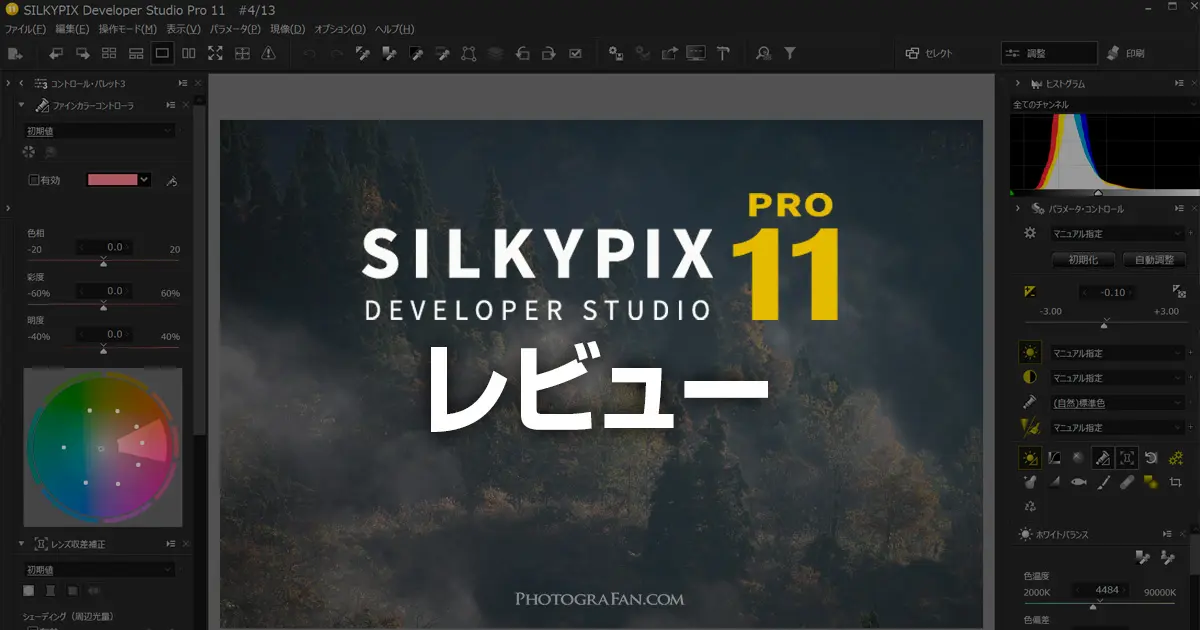Select side-by-side compare view icon
Viewport: 1200px width, 630px height.
click(189, 53)
